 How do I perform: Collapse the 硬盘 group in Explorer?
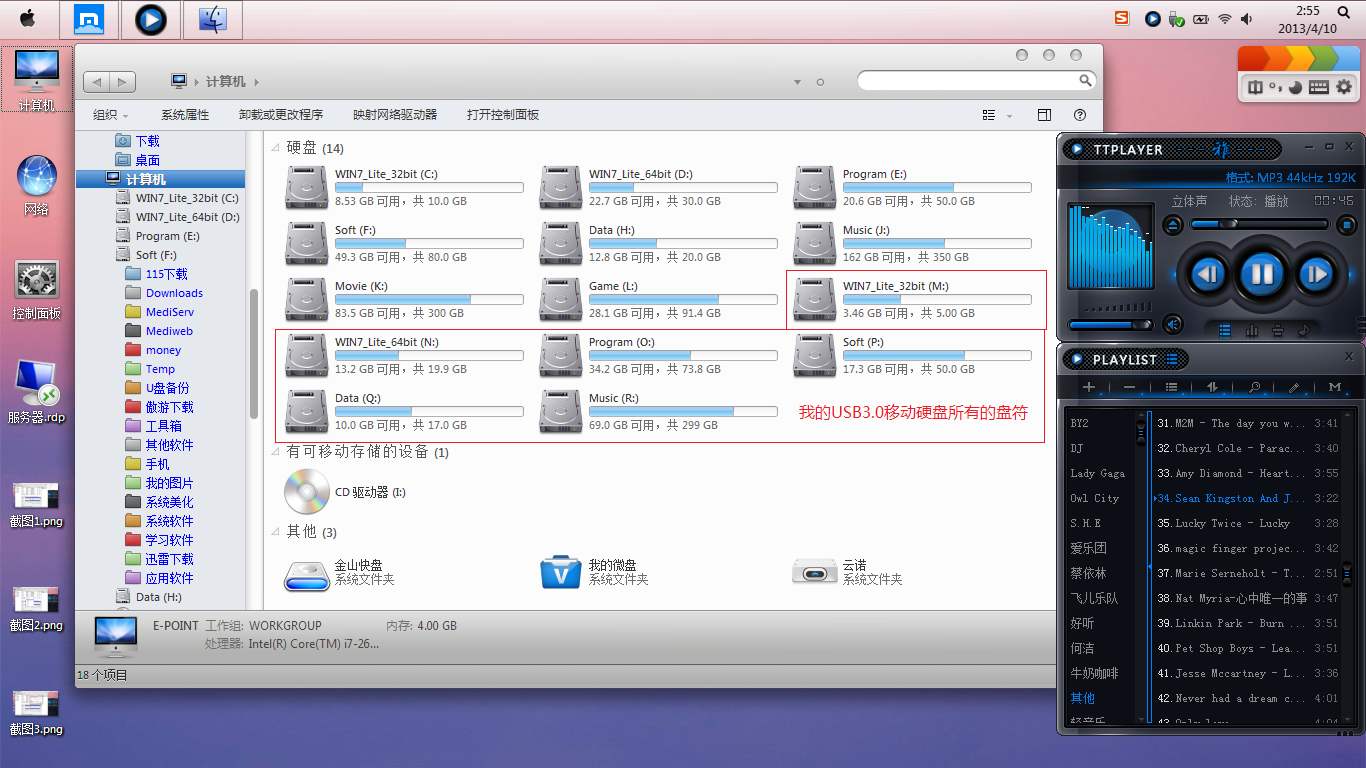point(276,148)
